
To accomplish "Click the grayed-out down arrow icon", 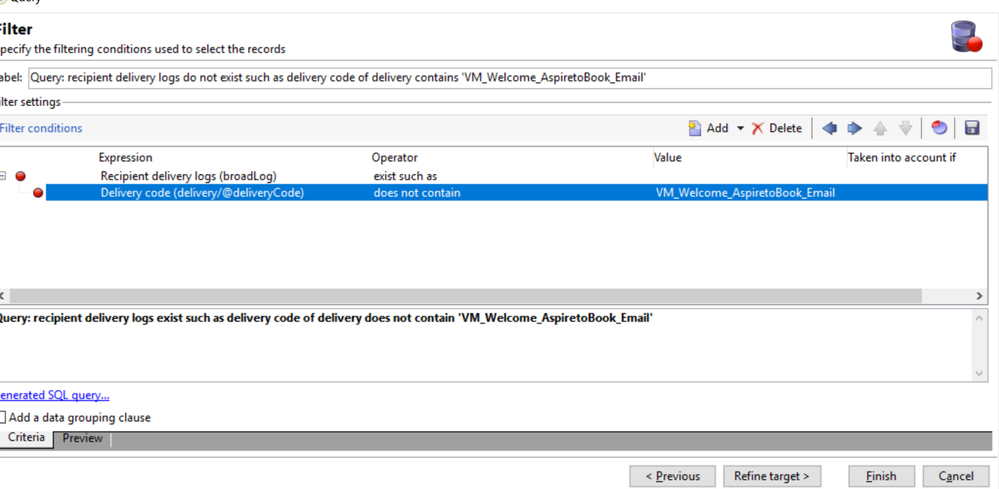I will (x=905, y=128).
